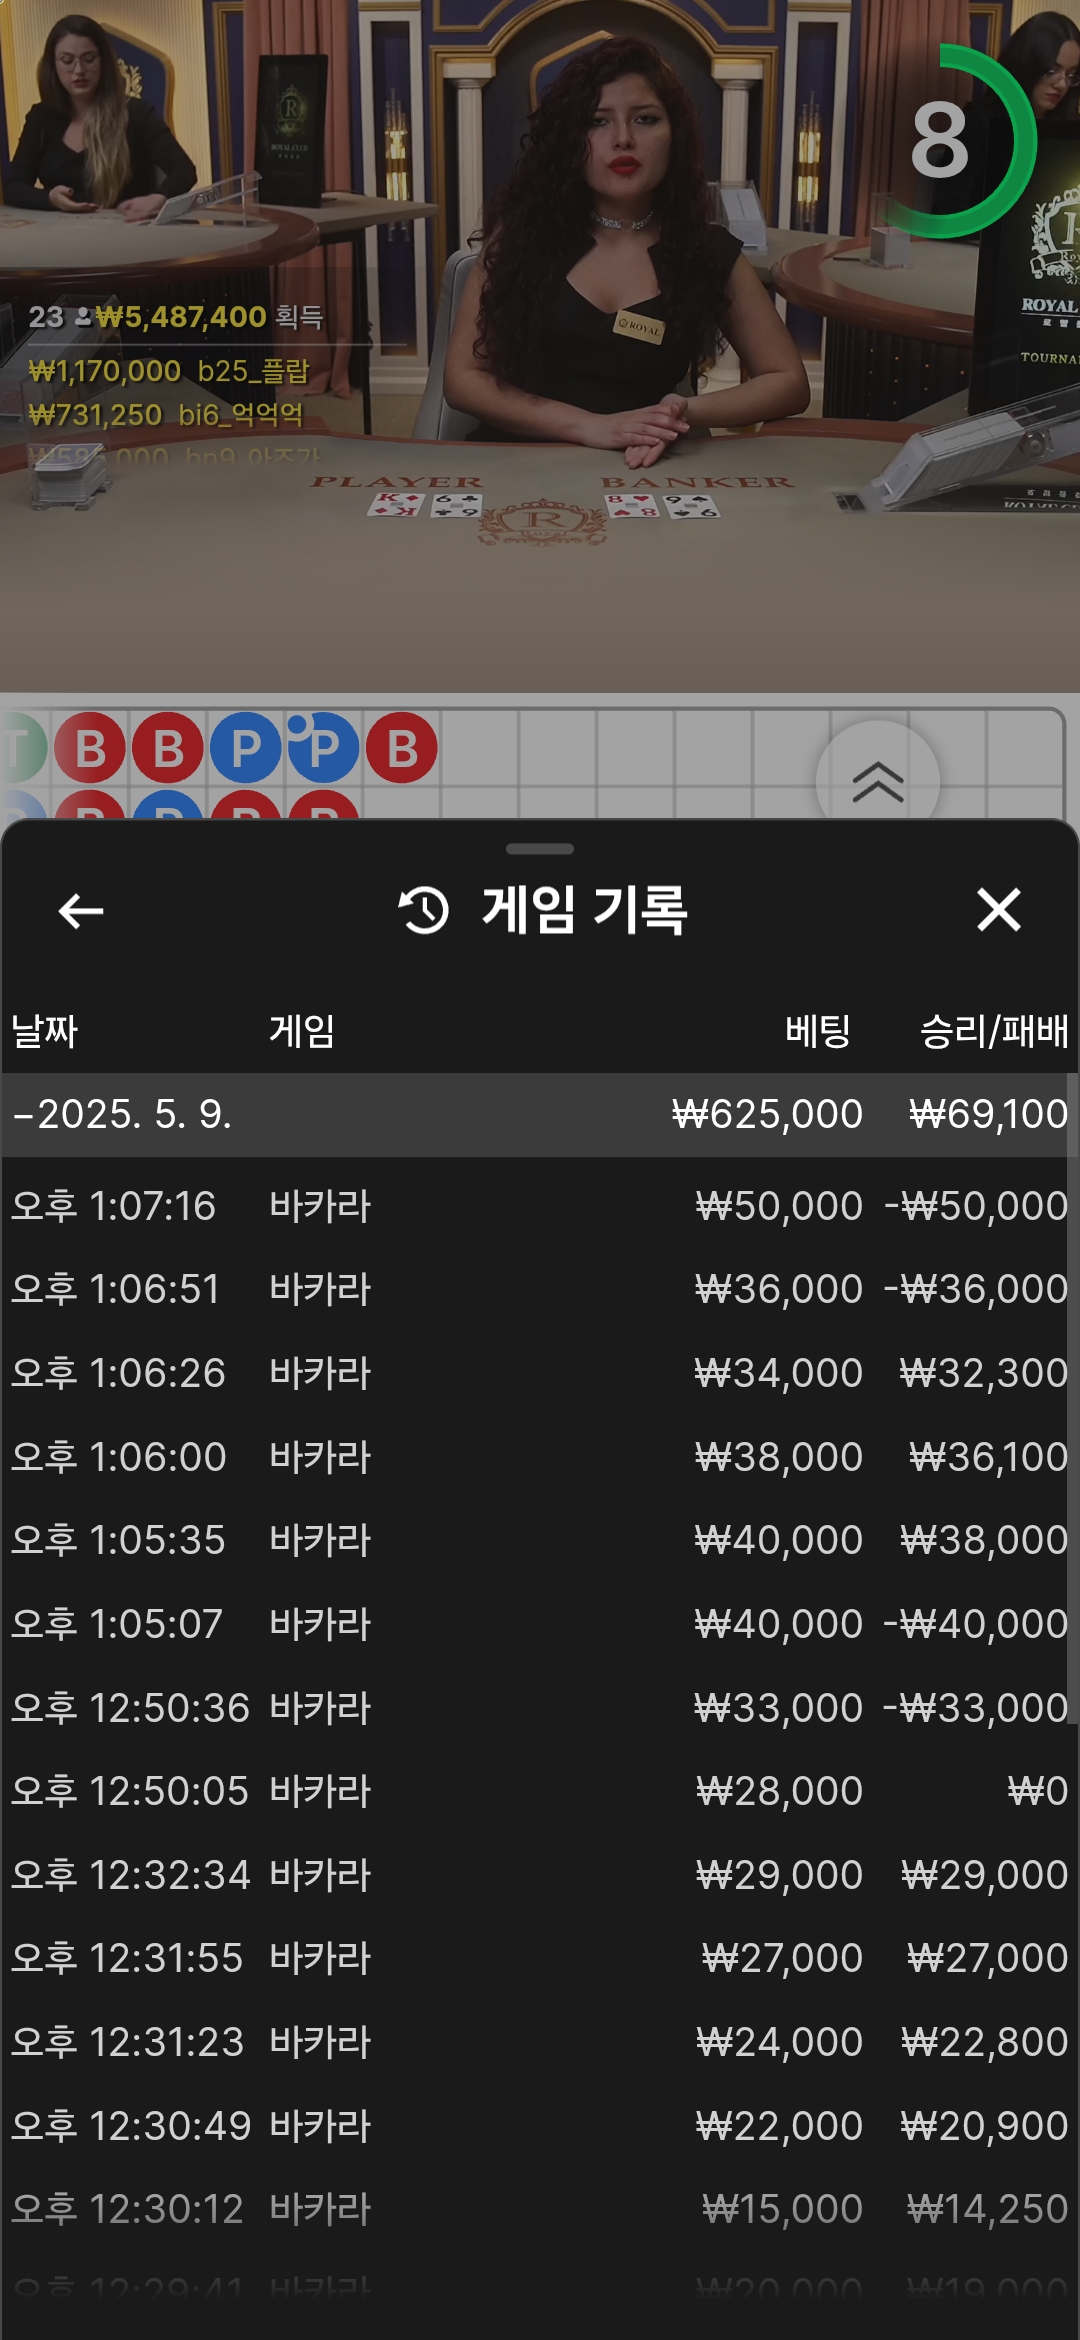Open the 오후 12:32:34 ₩29,000 record
1080x2340 pixels.
tap(540, 1875)
